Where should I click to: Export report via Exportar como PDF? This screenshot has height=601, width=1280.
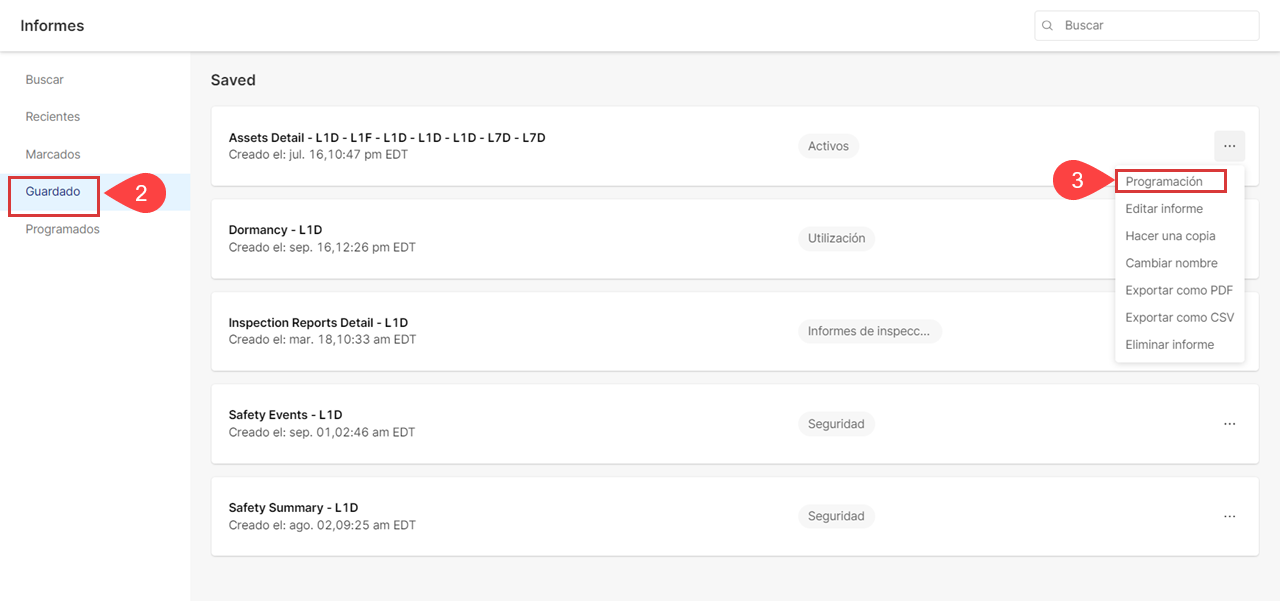1179,290
